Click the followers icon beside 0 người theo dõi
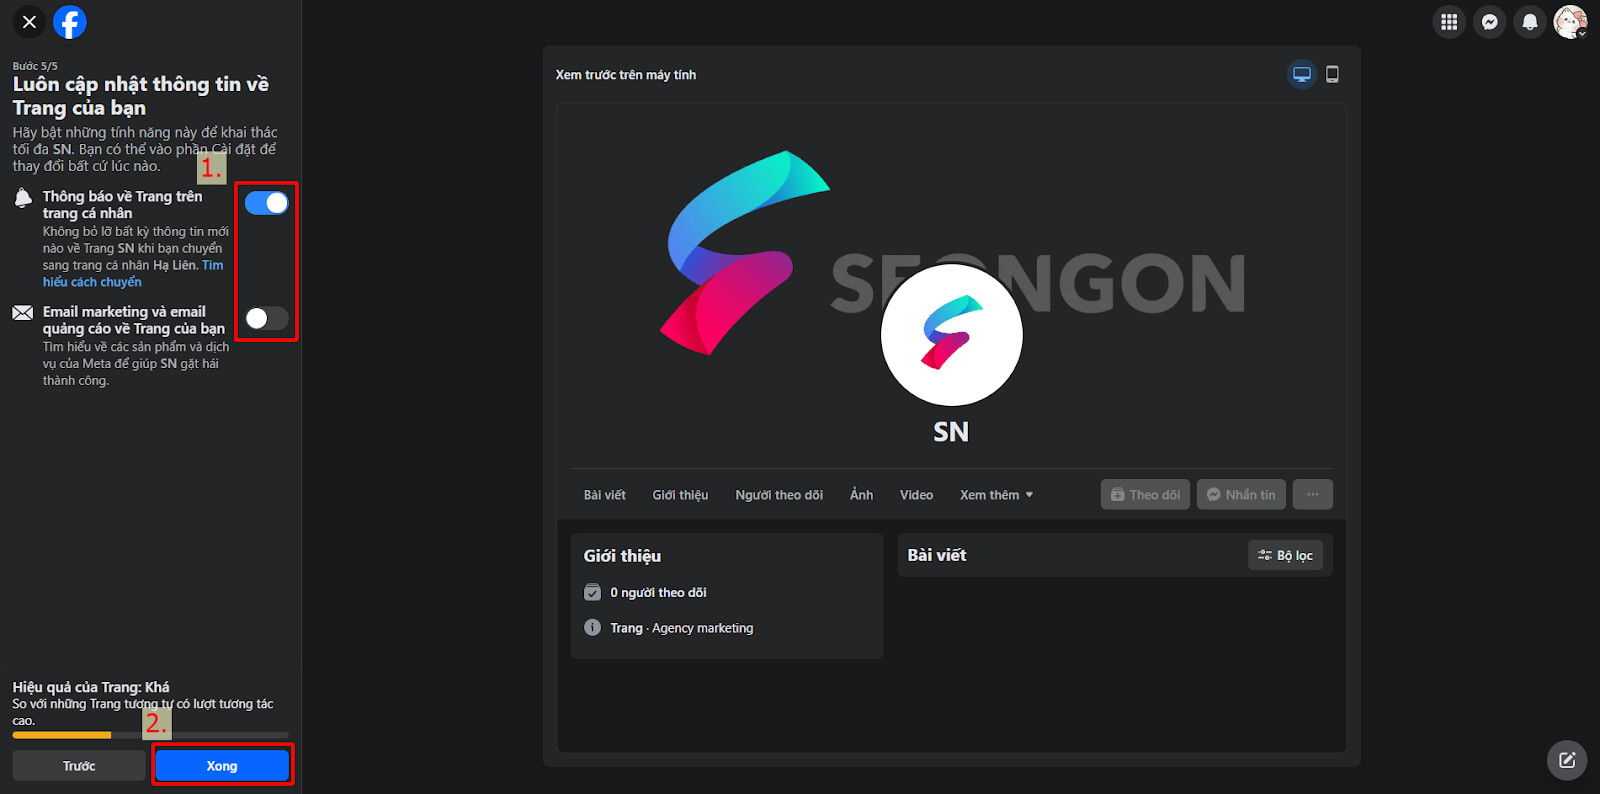1600x794 pixels. [x=593, y=592]
